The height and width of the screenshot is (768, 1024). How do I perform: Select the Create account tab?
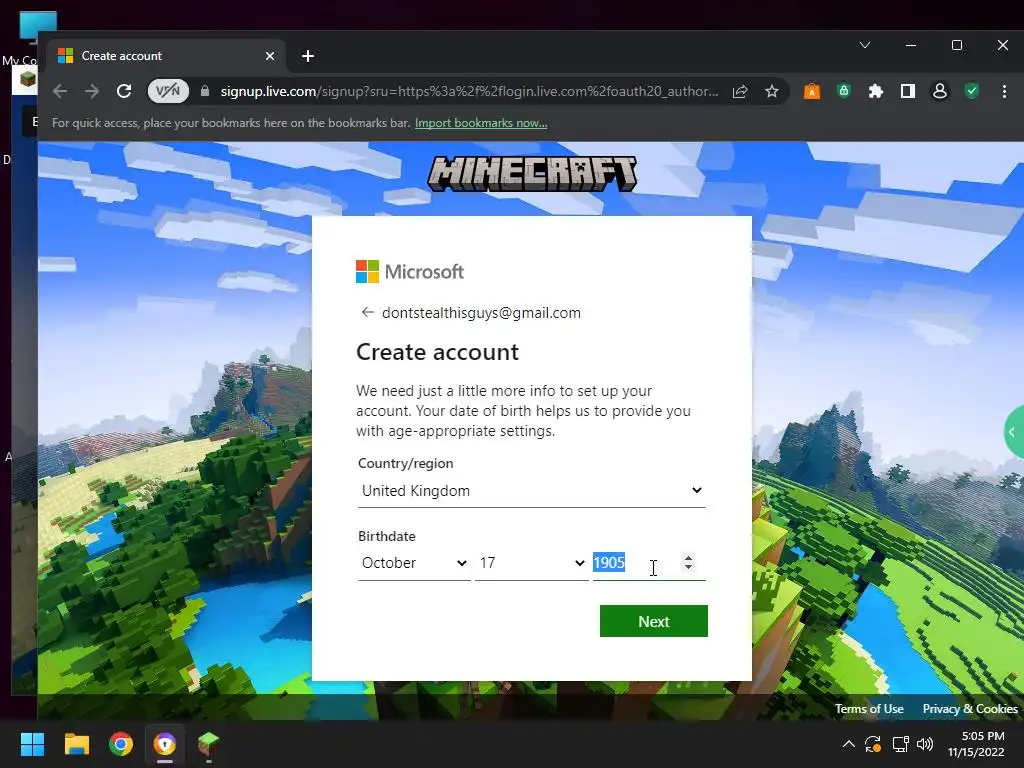point(166,56)
